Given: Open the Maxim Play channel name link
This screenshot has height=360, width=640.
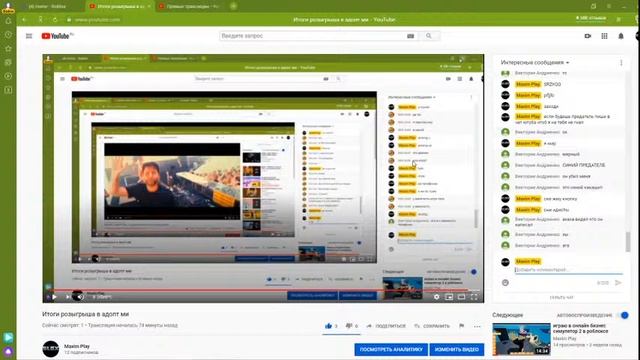Looking at the screenshot, I should click(77, 346).
